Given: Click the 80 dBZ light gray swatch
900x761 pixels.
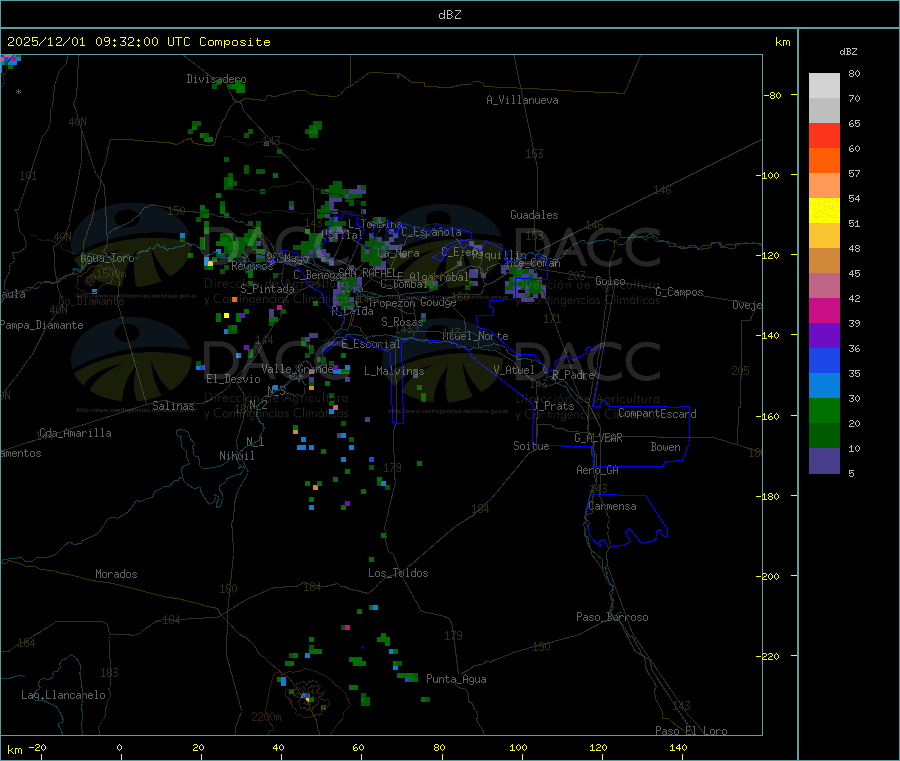Looking at the screenshot, I should [824, 86].
